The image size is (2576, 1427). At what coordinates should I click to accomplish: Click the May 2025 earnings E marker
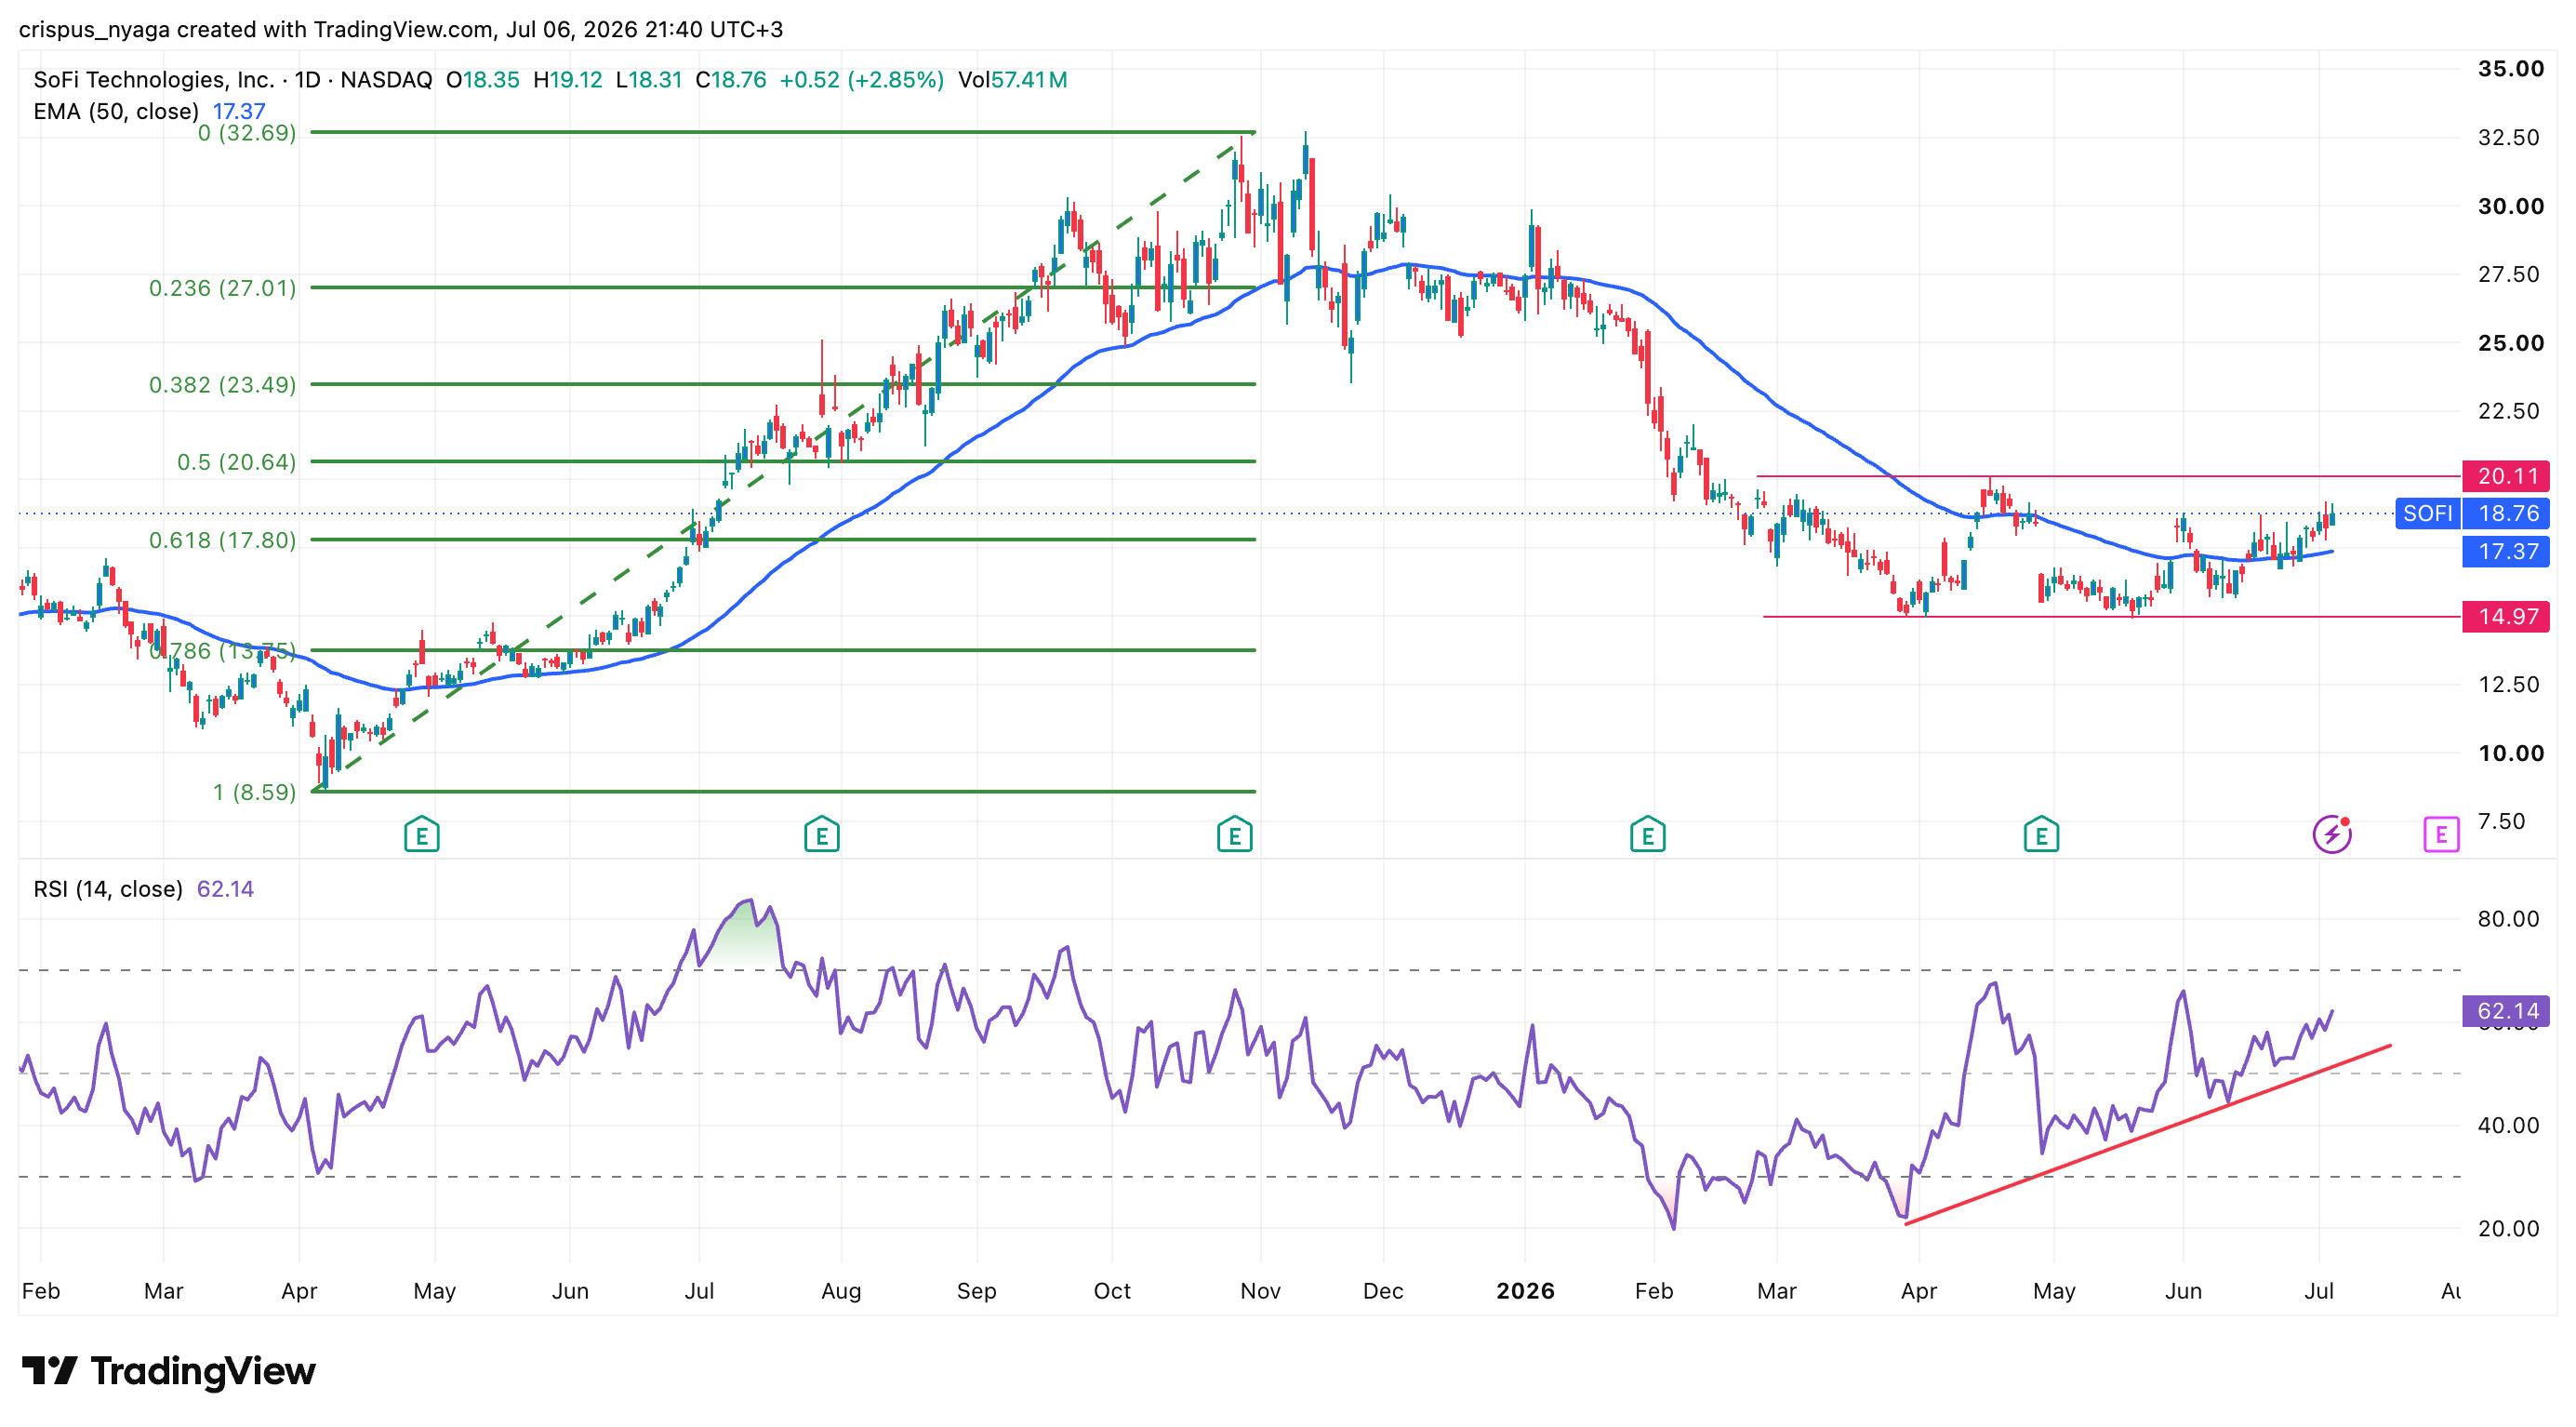click(x=421, y=834)
